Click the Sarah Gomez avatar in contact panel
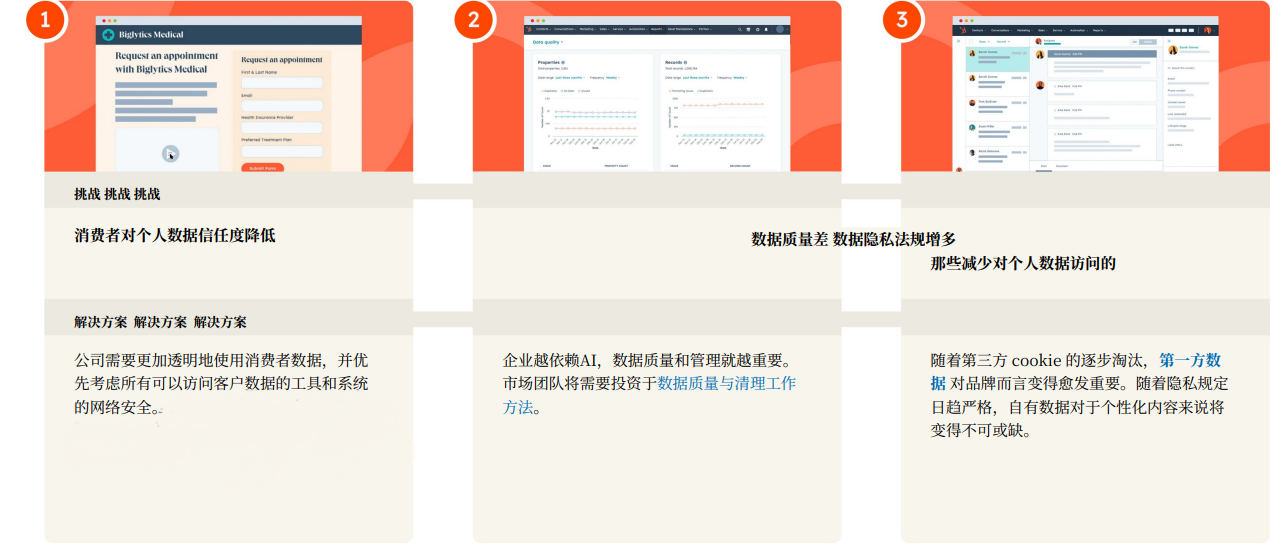 click(1173, 49)
